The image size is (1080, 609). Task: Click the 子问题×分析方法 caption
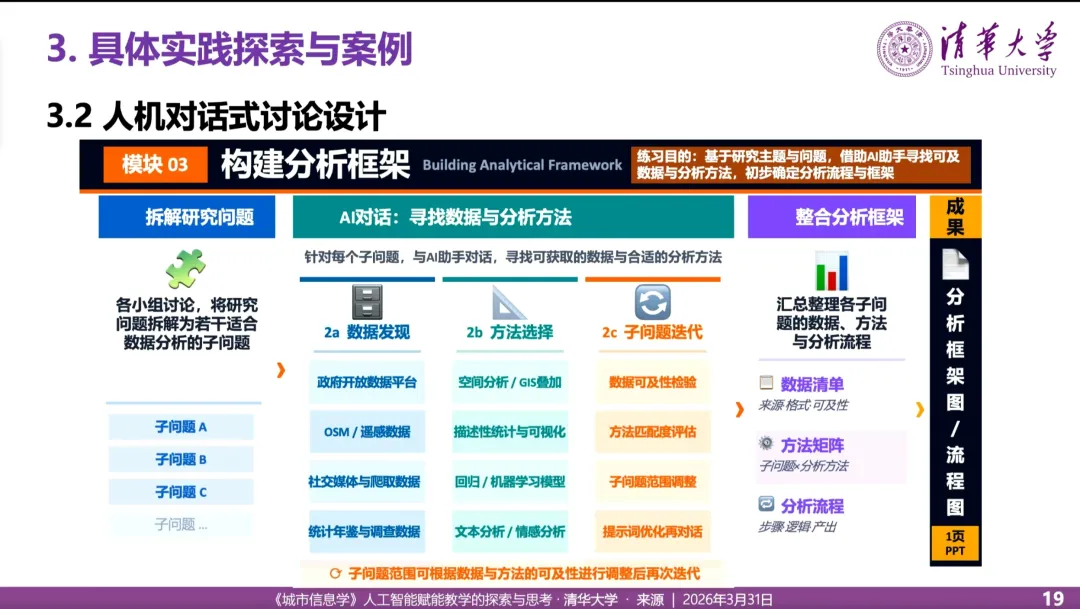[x=803, y=466]
